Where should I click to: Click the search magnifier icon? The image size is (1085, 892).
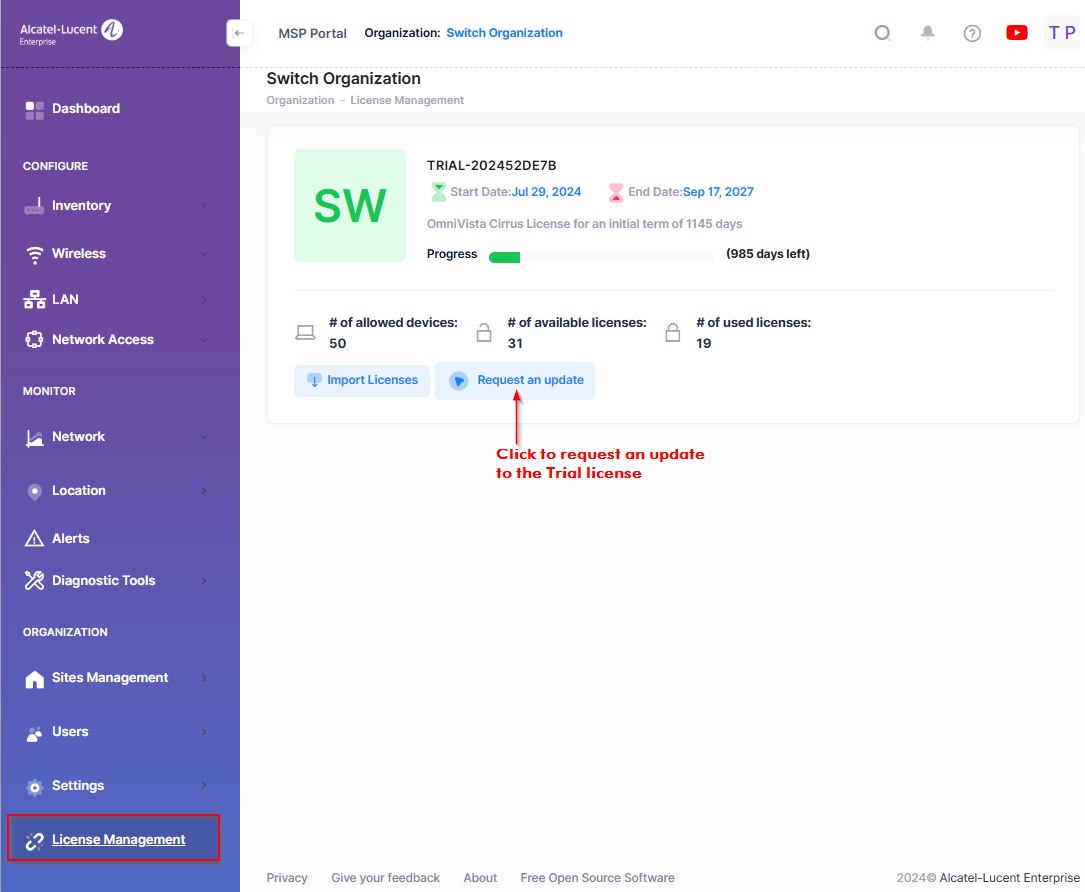pyautogui.click(x=882, y=33)
